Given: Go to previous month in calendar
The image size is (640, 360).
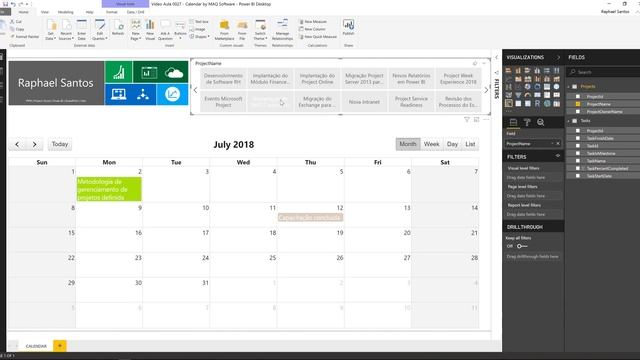Looking at the screenshot, I should click(x=17, y=144).
